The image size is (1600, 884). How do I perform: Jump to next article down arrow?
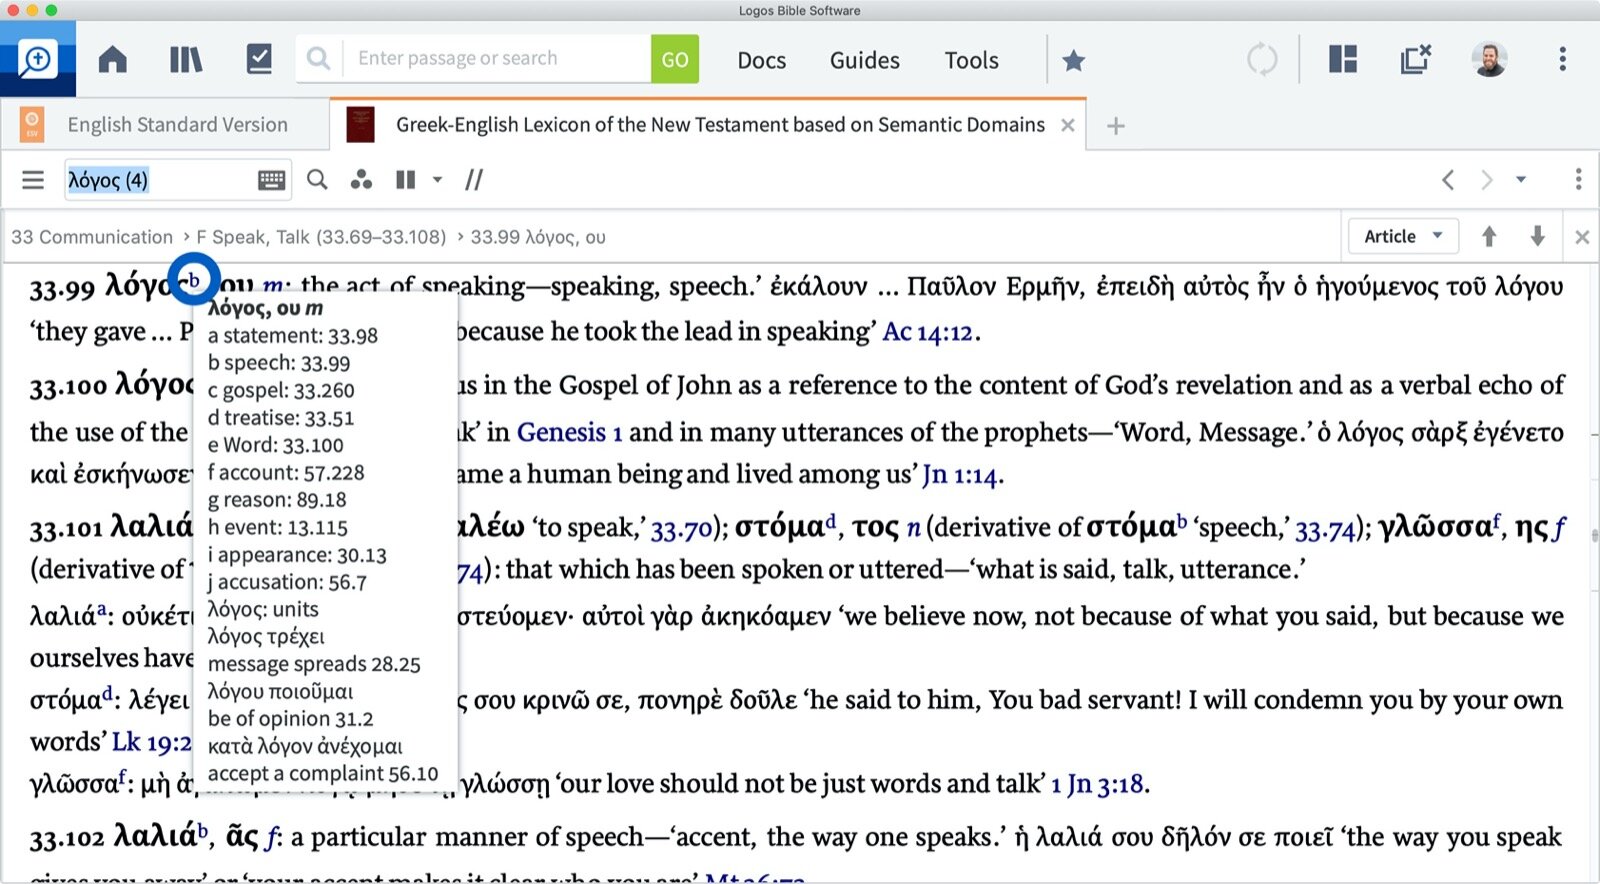[x=1538, y=237]
